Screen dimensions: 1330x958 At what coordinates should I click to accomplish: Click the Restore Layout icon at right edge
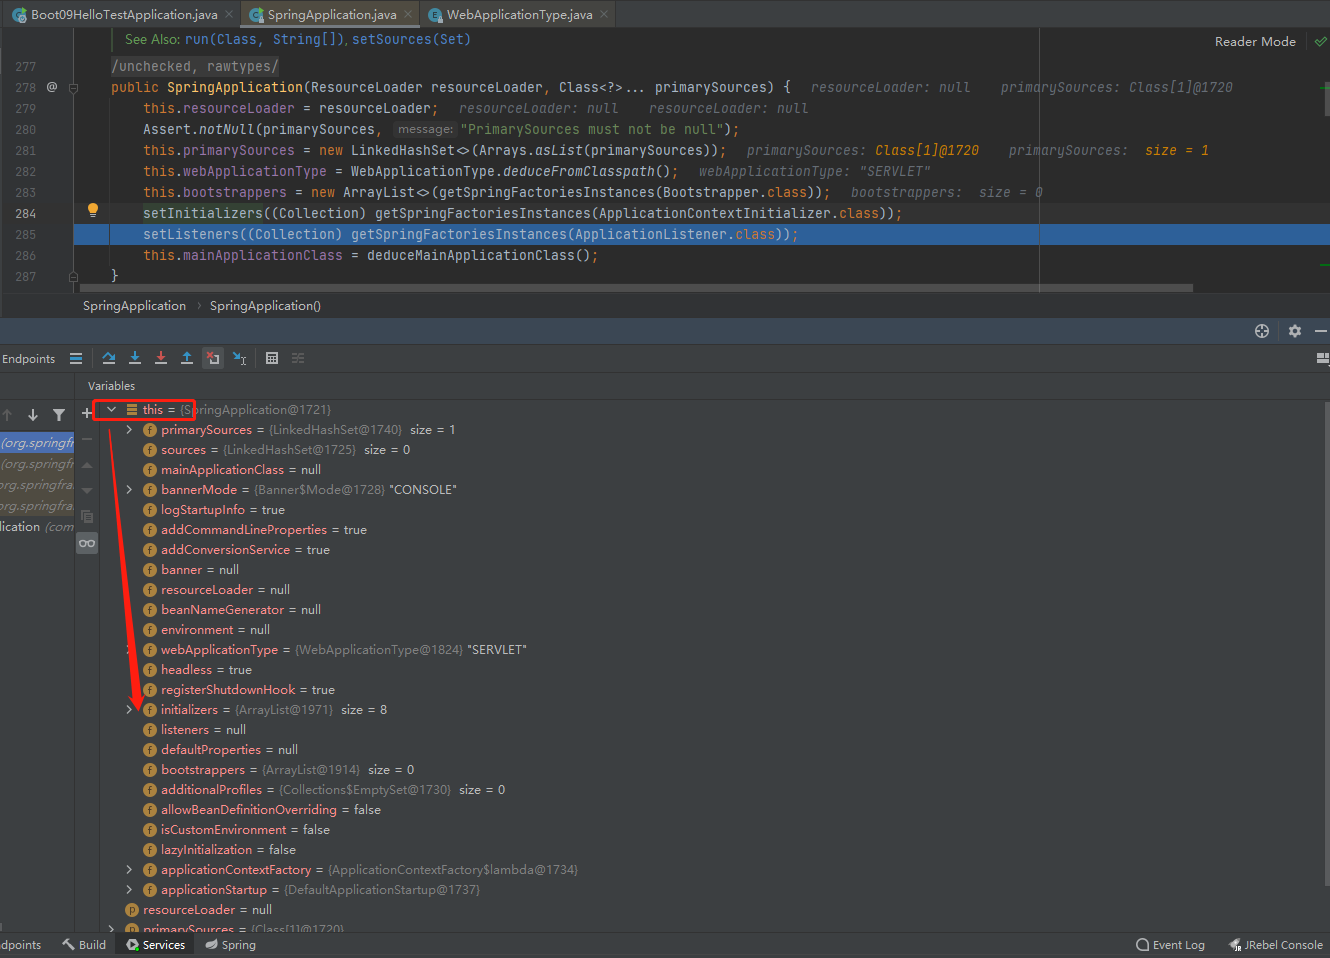[1323, 358]
